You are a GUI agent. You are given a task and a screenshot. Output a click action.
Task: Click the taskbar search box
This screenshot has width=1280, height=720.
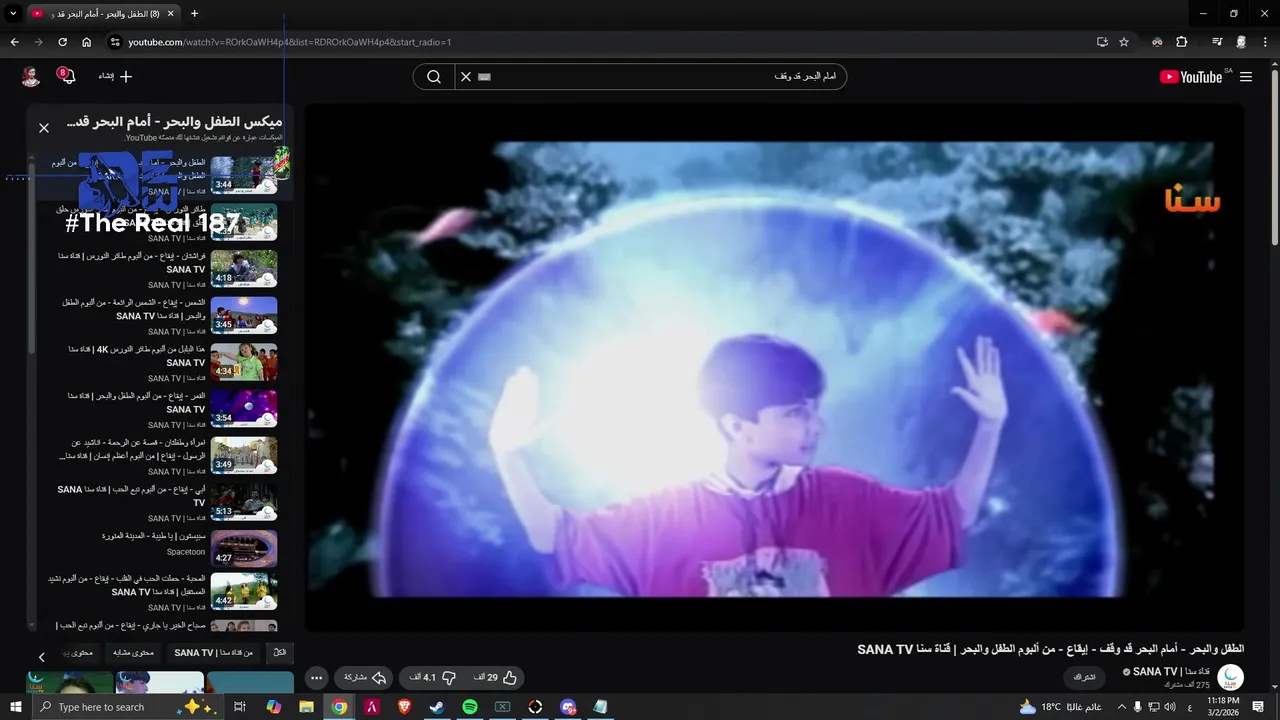127,707
